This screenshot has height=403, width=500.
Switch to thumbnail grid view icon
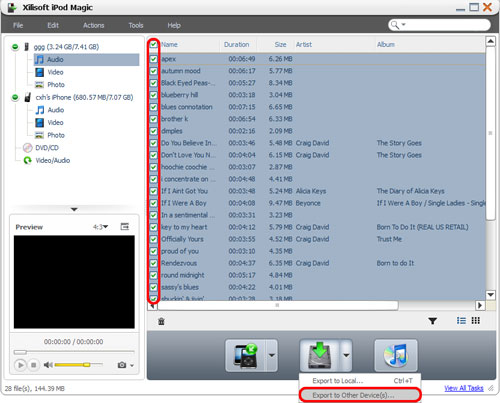click(476, 321)
